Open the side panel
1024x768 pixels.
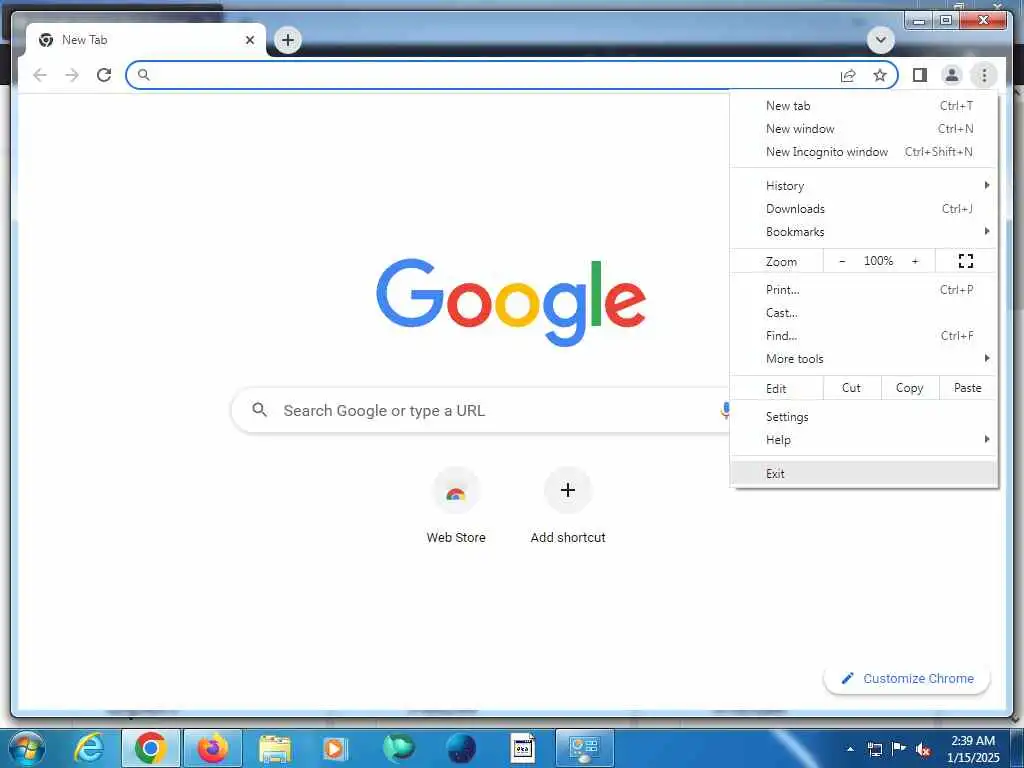pos(920,75)
